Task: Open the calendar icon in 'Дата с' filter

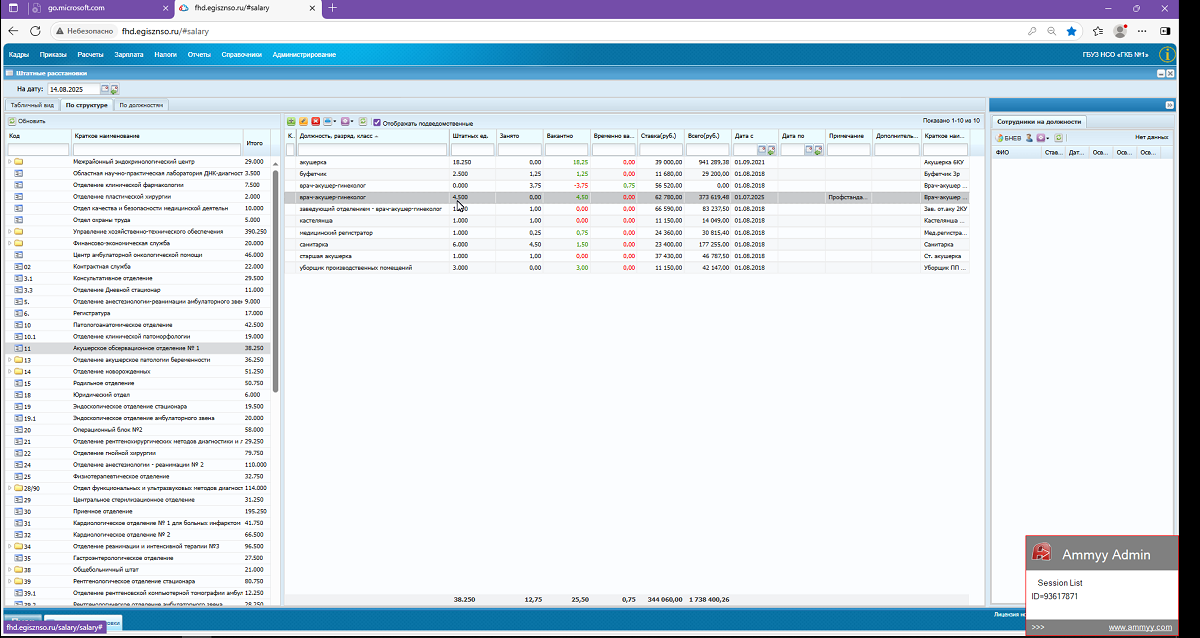Action: [x=762, y=150]
